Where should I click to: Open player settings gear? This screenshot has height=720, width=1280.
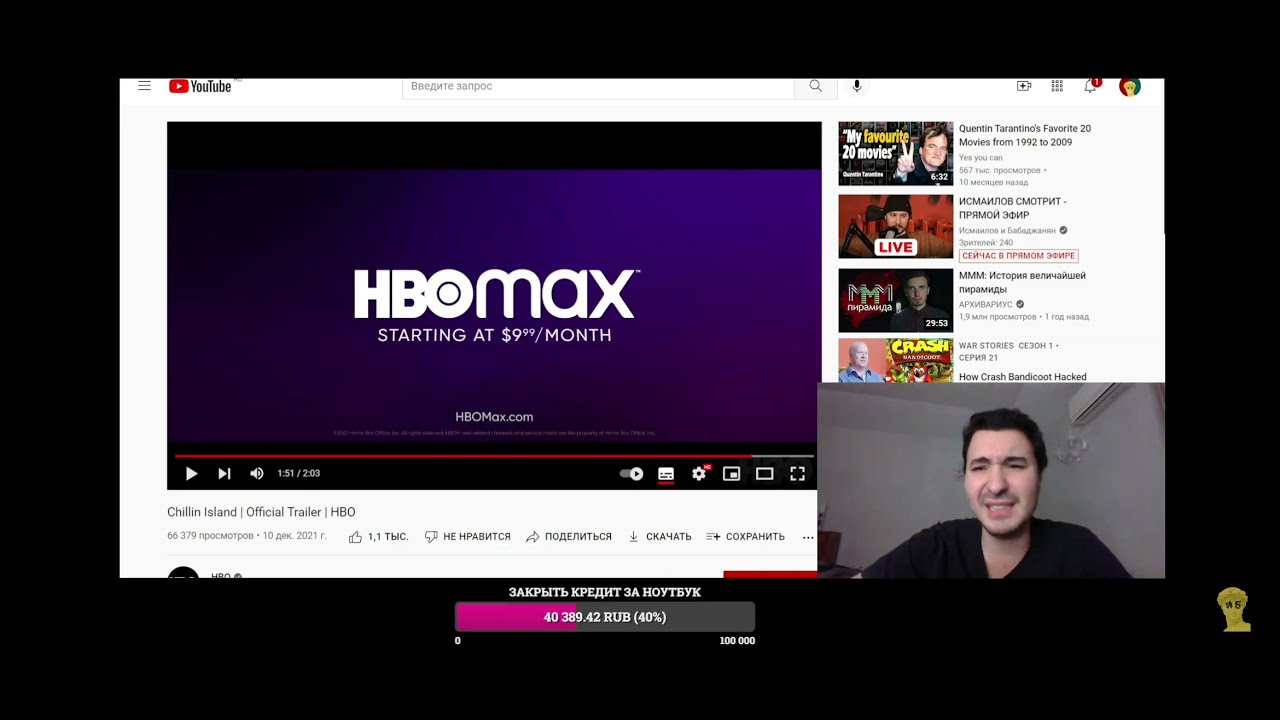click(699, 474)
